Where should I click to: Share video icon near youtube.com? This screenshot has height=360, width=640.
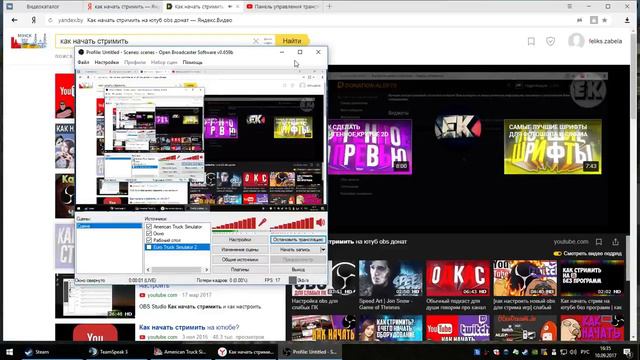click(615, 242)
